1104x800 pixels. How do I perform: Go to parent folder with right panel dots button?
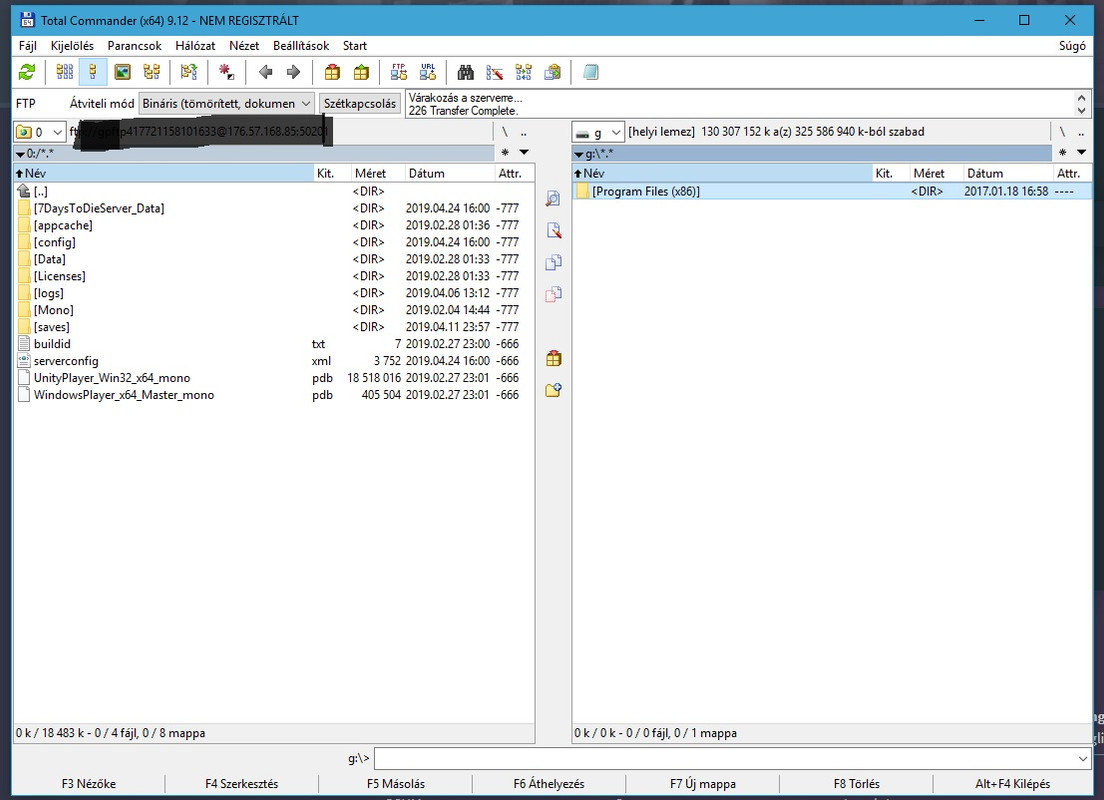coord(1081,132)
